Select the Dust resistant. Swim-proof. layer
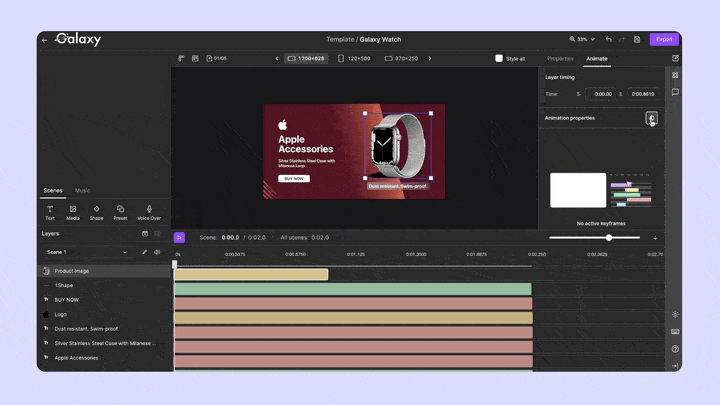Viewport: 720px width, 405px height. pyautogui.click(x=104, y=329)
